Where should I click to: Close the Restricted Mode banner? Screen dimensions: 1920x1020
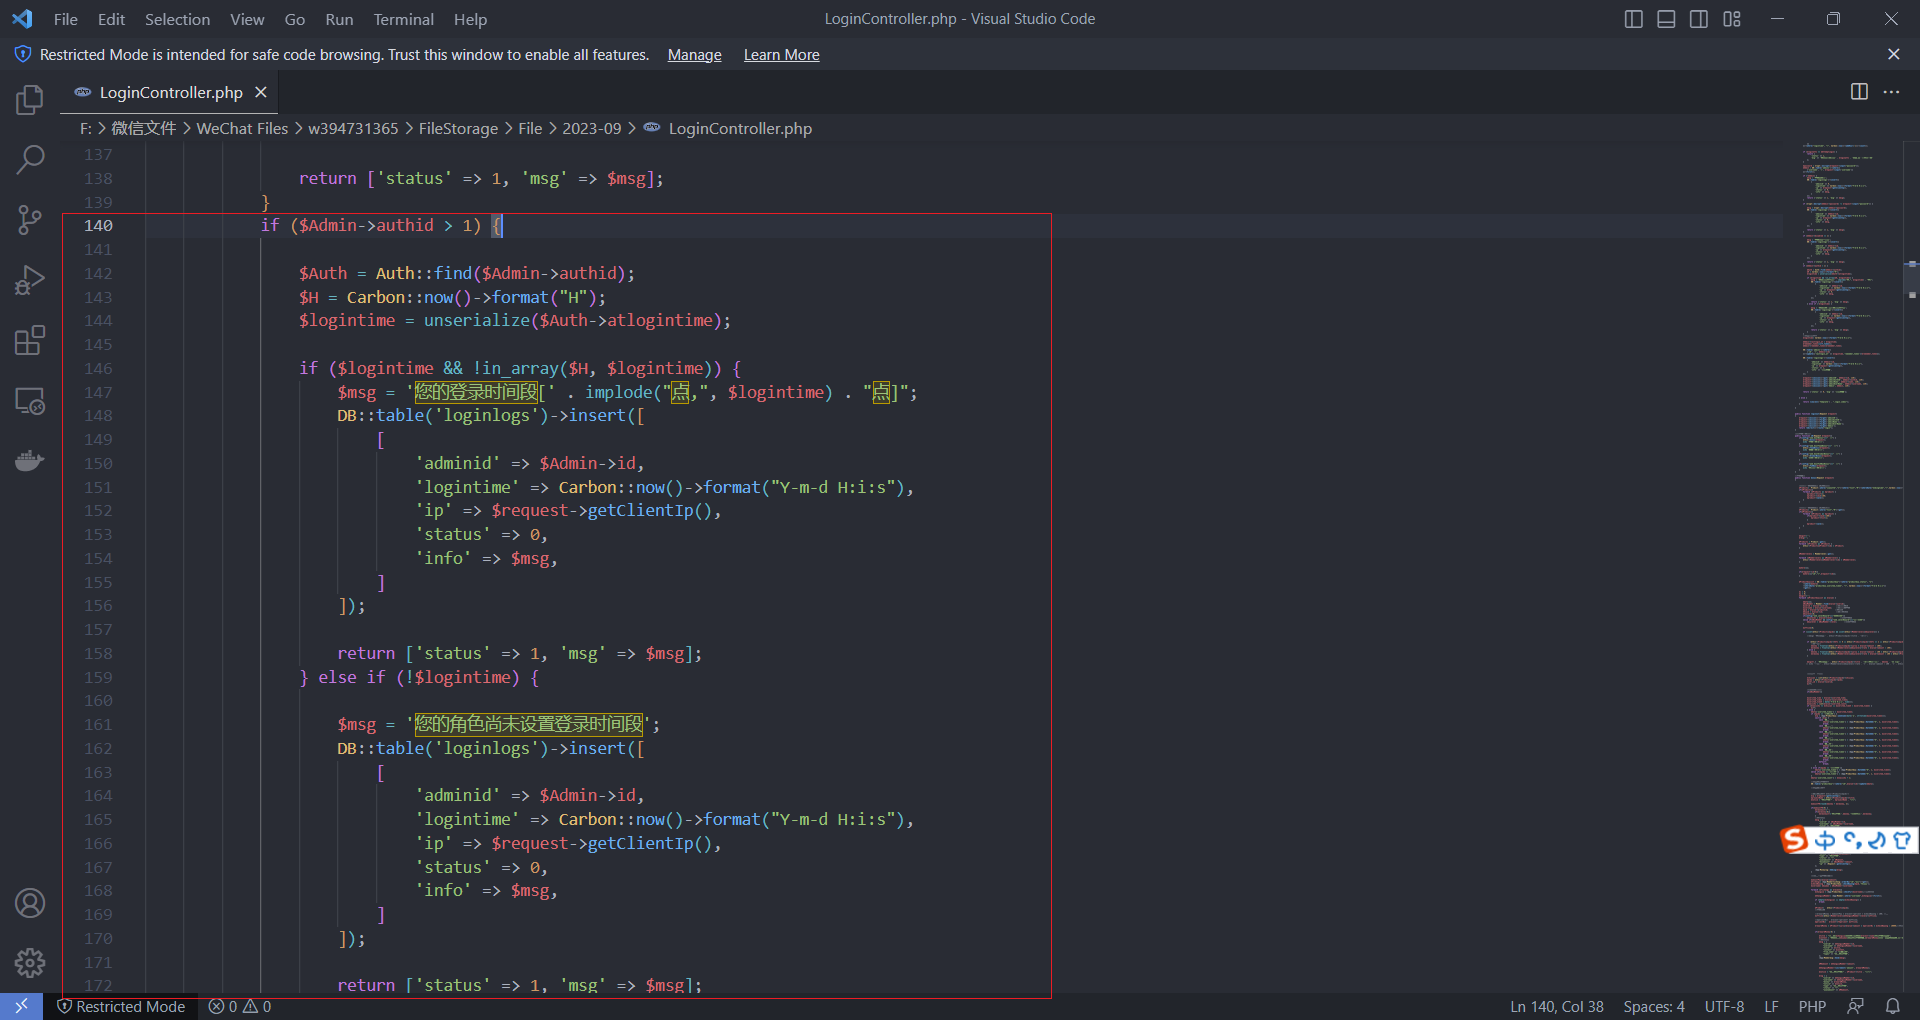tap(1893, 54)
